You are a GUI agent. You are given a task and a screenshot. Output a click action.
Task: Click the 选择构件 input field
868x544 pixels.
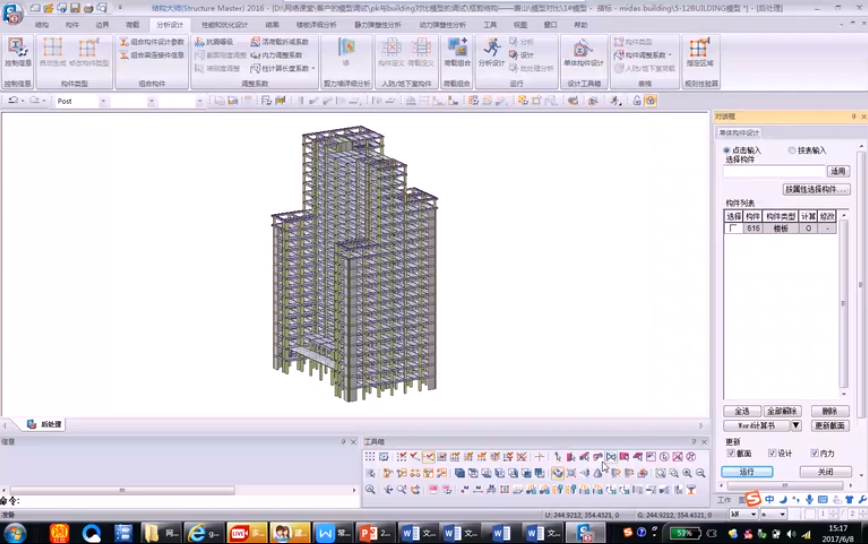773,172
